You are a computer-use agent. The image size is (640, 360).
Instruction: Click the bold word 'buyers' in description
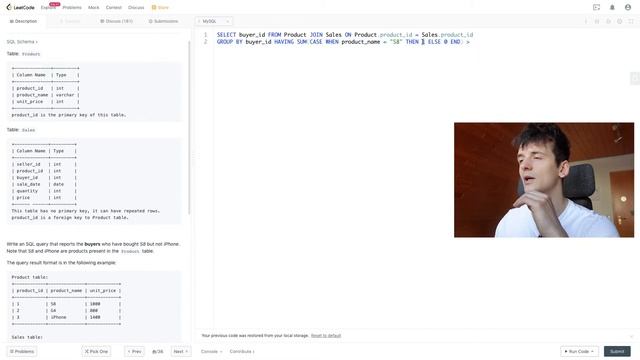pos(92,244)
